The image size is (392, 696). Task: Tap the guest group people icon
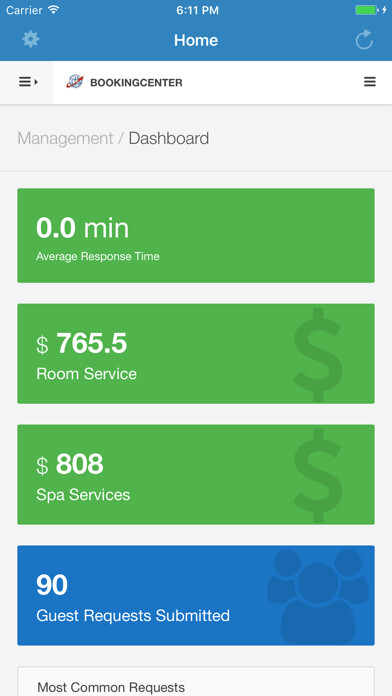point(318,597)
